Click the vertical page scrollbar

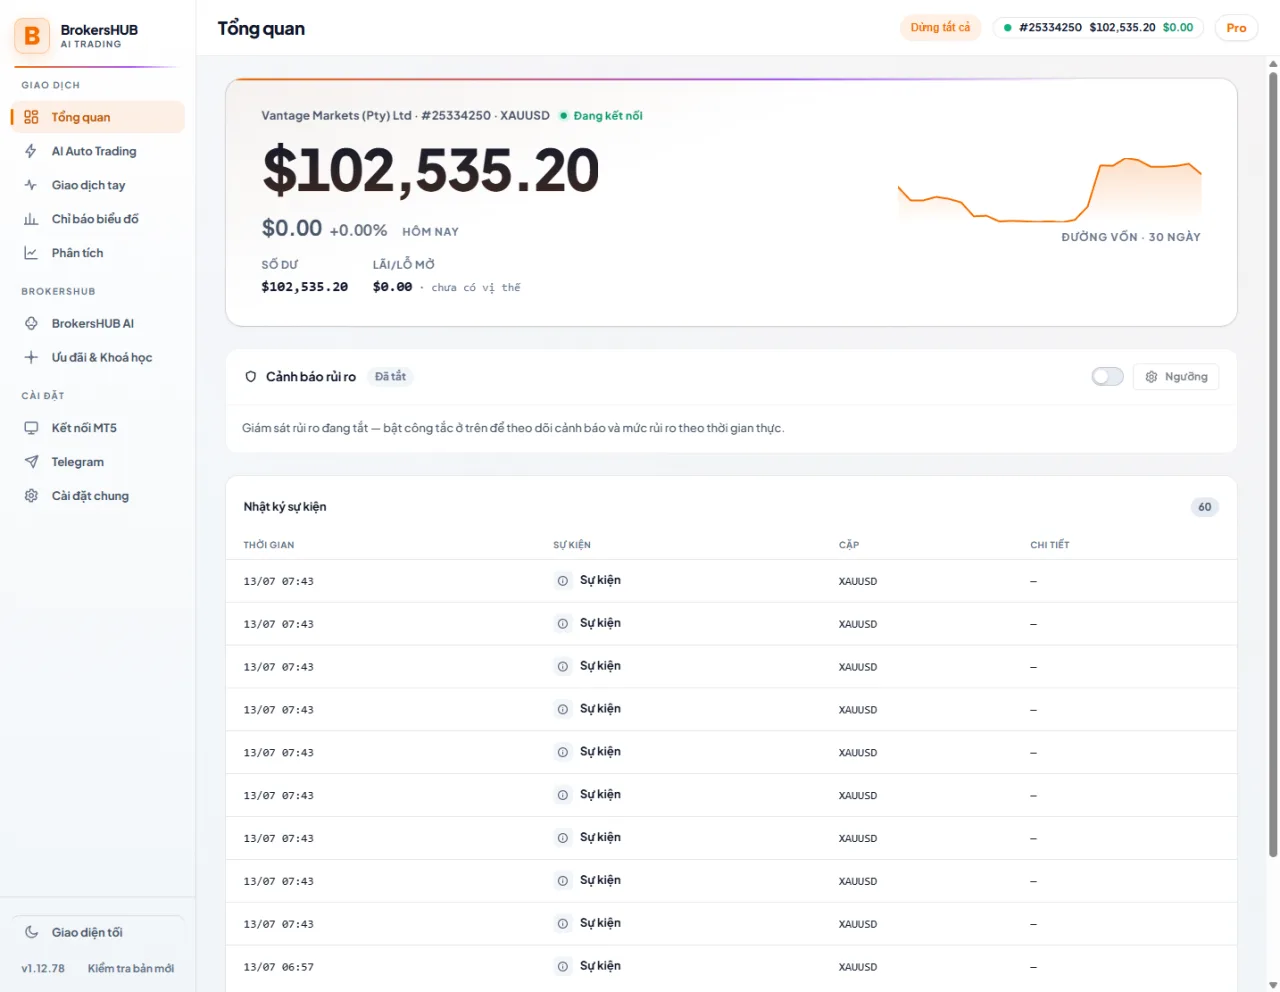point(1273,465)
